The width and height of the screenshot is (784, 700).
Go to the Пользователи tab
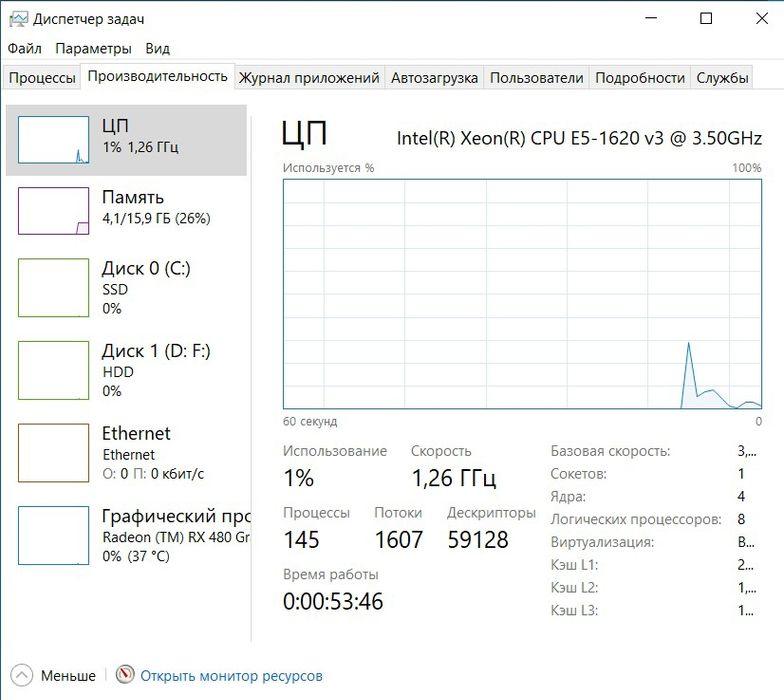[x=536, y=78]
